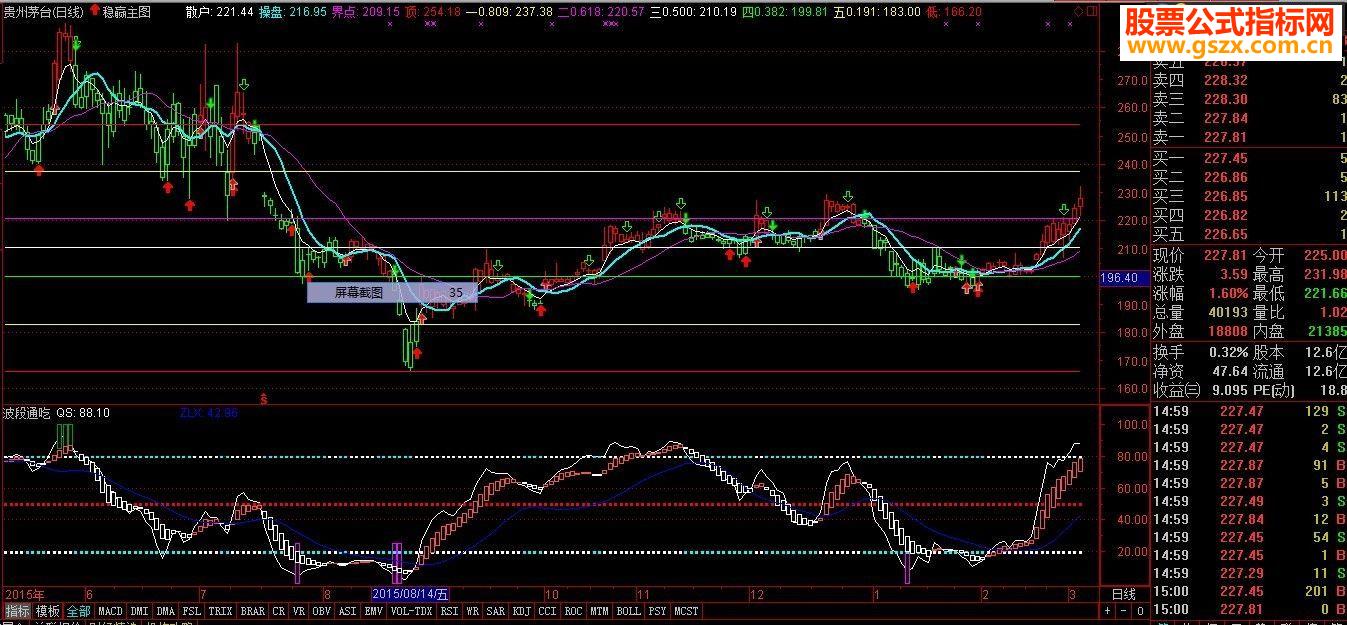Switch to the 模板 template tab
This screenshot has height=625, width=1347.
(47, 610)
